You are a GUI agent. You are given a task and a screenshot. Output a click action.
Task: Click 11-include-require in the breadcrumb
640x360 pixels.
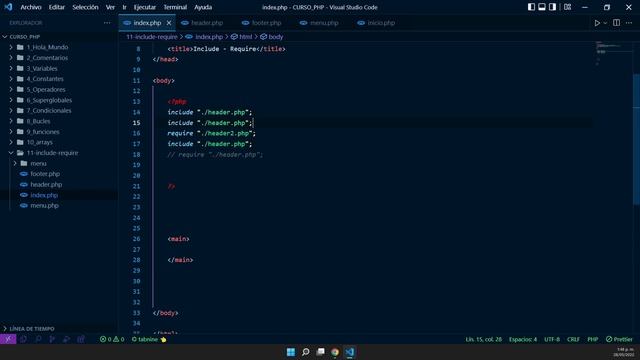pos(151,37)
